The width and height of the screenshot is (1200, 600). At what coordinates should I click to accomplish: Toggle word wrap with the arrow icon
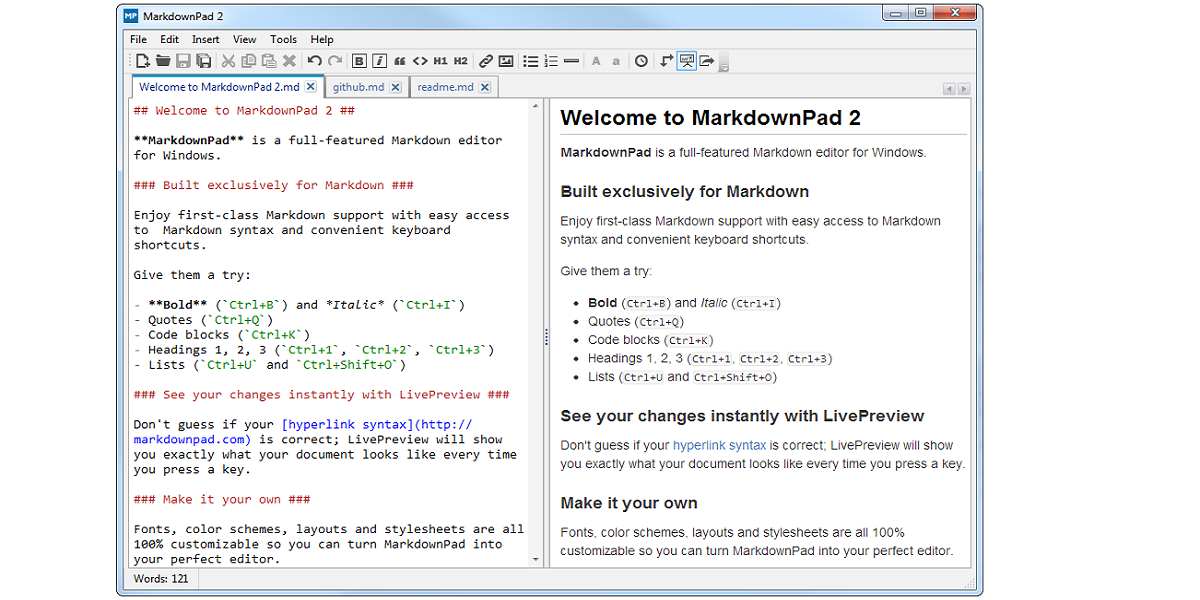click(x=666, y=60)
